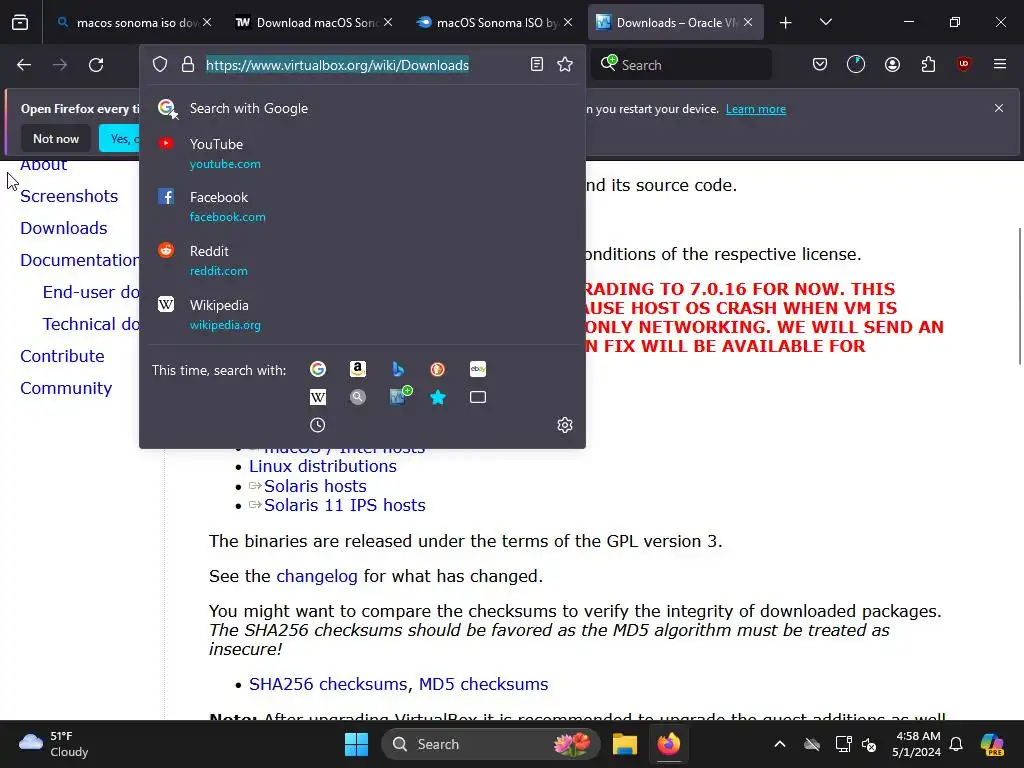Search this time with Bing
The height and width of the screenshot is (768, 1024).
[398, 370]
